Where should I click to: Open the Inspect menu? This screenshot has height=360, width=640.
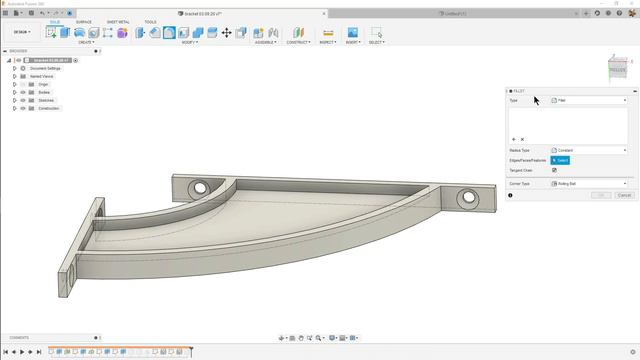pyautogui.click(x=328, y=42)
